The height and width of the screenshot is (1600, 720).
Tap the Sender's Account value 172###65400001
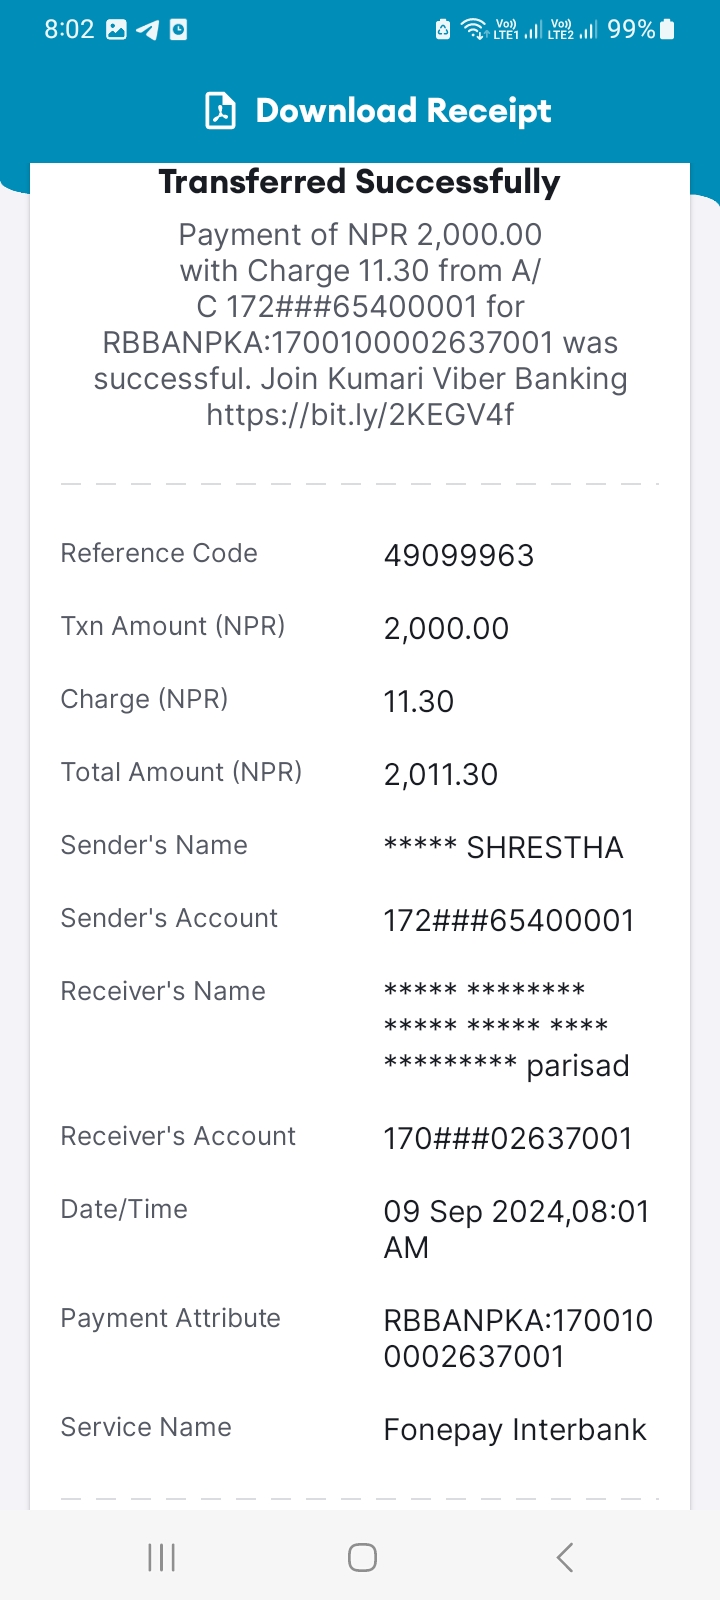pyautogui.click(x=509, y=920)
